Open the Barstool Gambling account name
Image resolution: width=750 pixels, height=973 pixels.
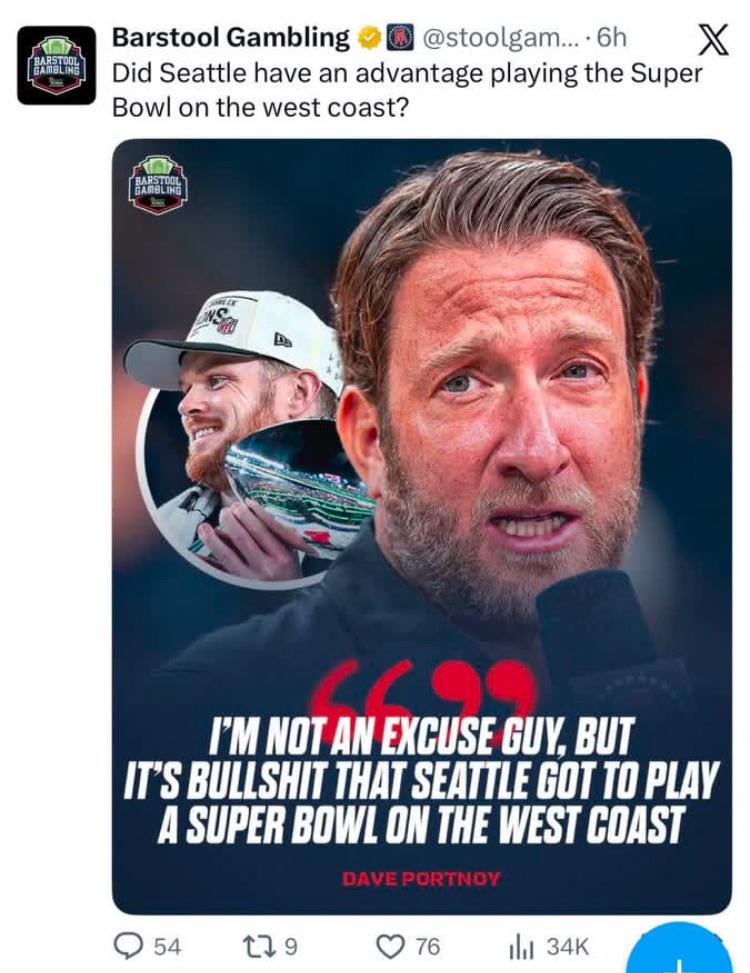(x=229, y=38)
